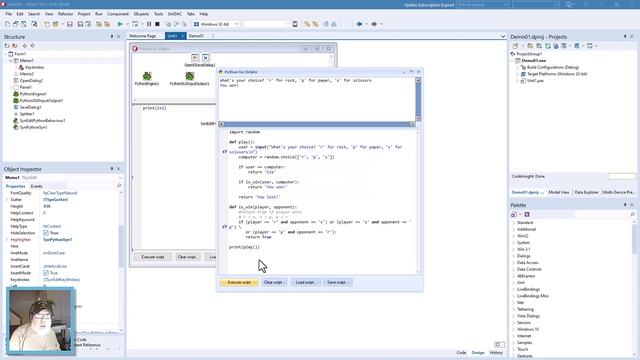Click the PythonGUIInputOutput1 component icon on the form

click(x=189, y=76)
